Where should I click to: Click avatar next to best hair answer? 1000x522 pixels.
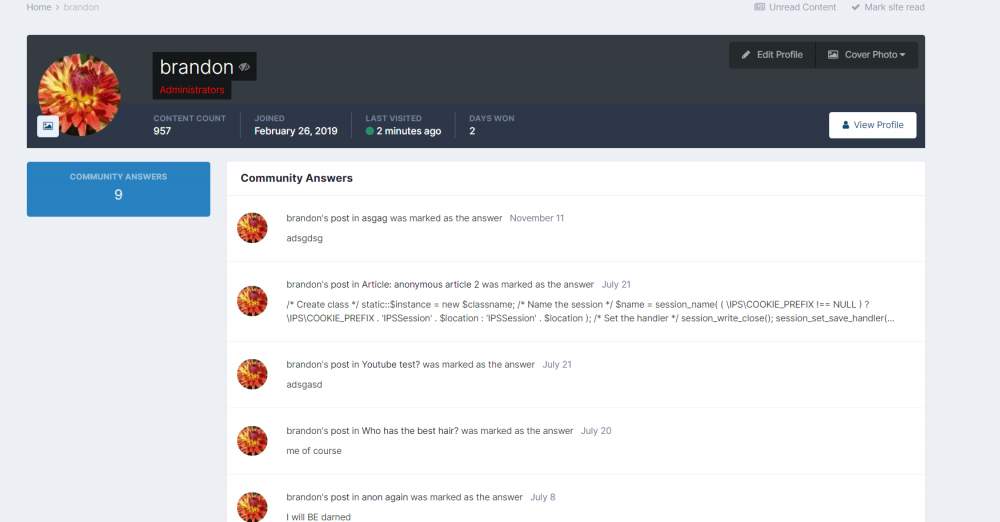[x=253, y=441]
